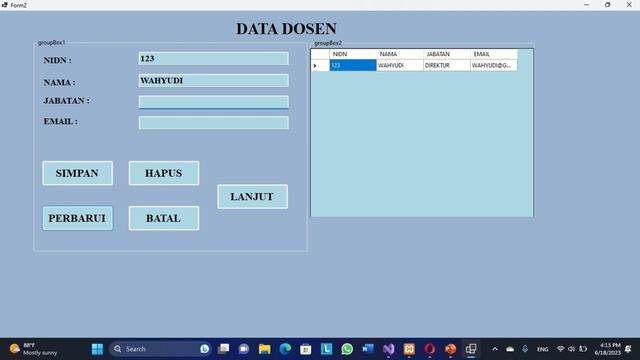The height and width of the screenshot is (360, 640).
Task: Select the DIREKTUR cell in grid
Action: [x=447, y=65]
